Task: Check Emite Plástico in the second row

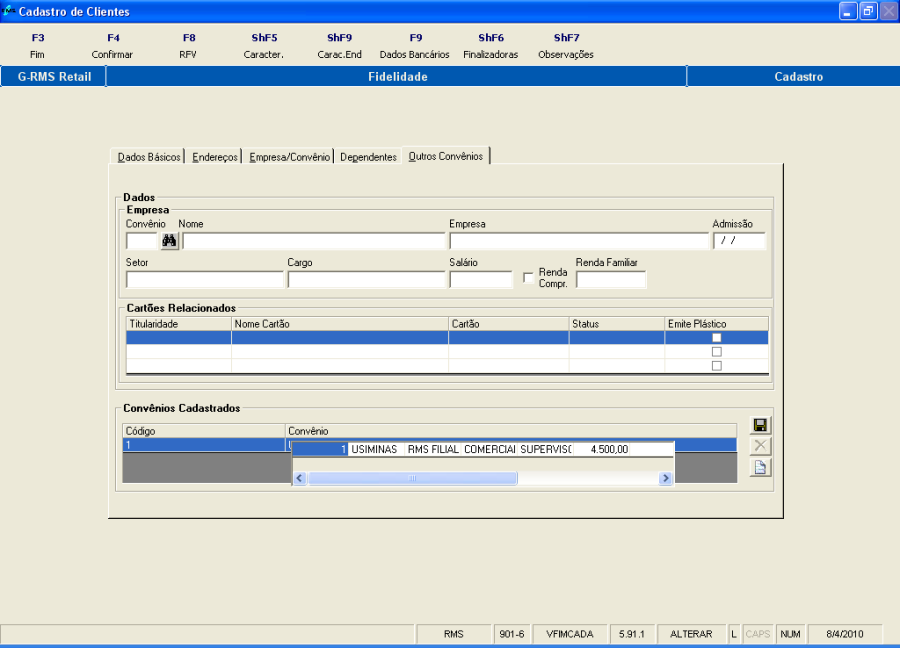Action: (x=716, y=352)
